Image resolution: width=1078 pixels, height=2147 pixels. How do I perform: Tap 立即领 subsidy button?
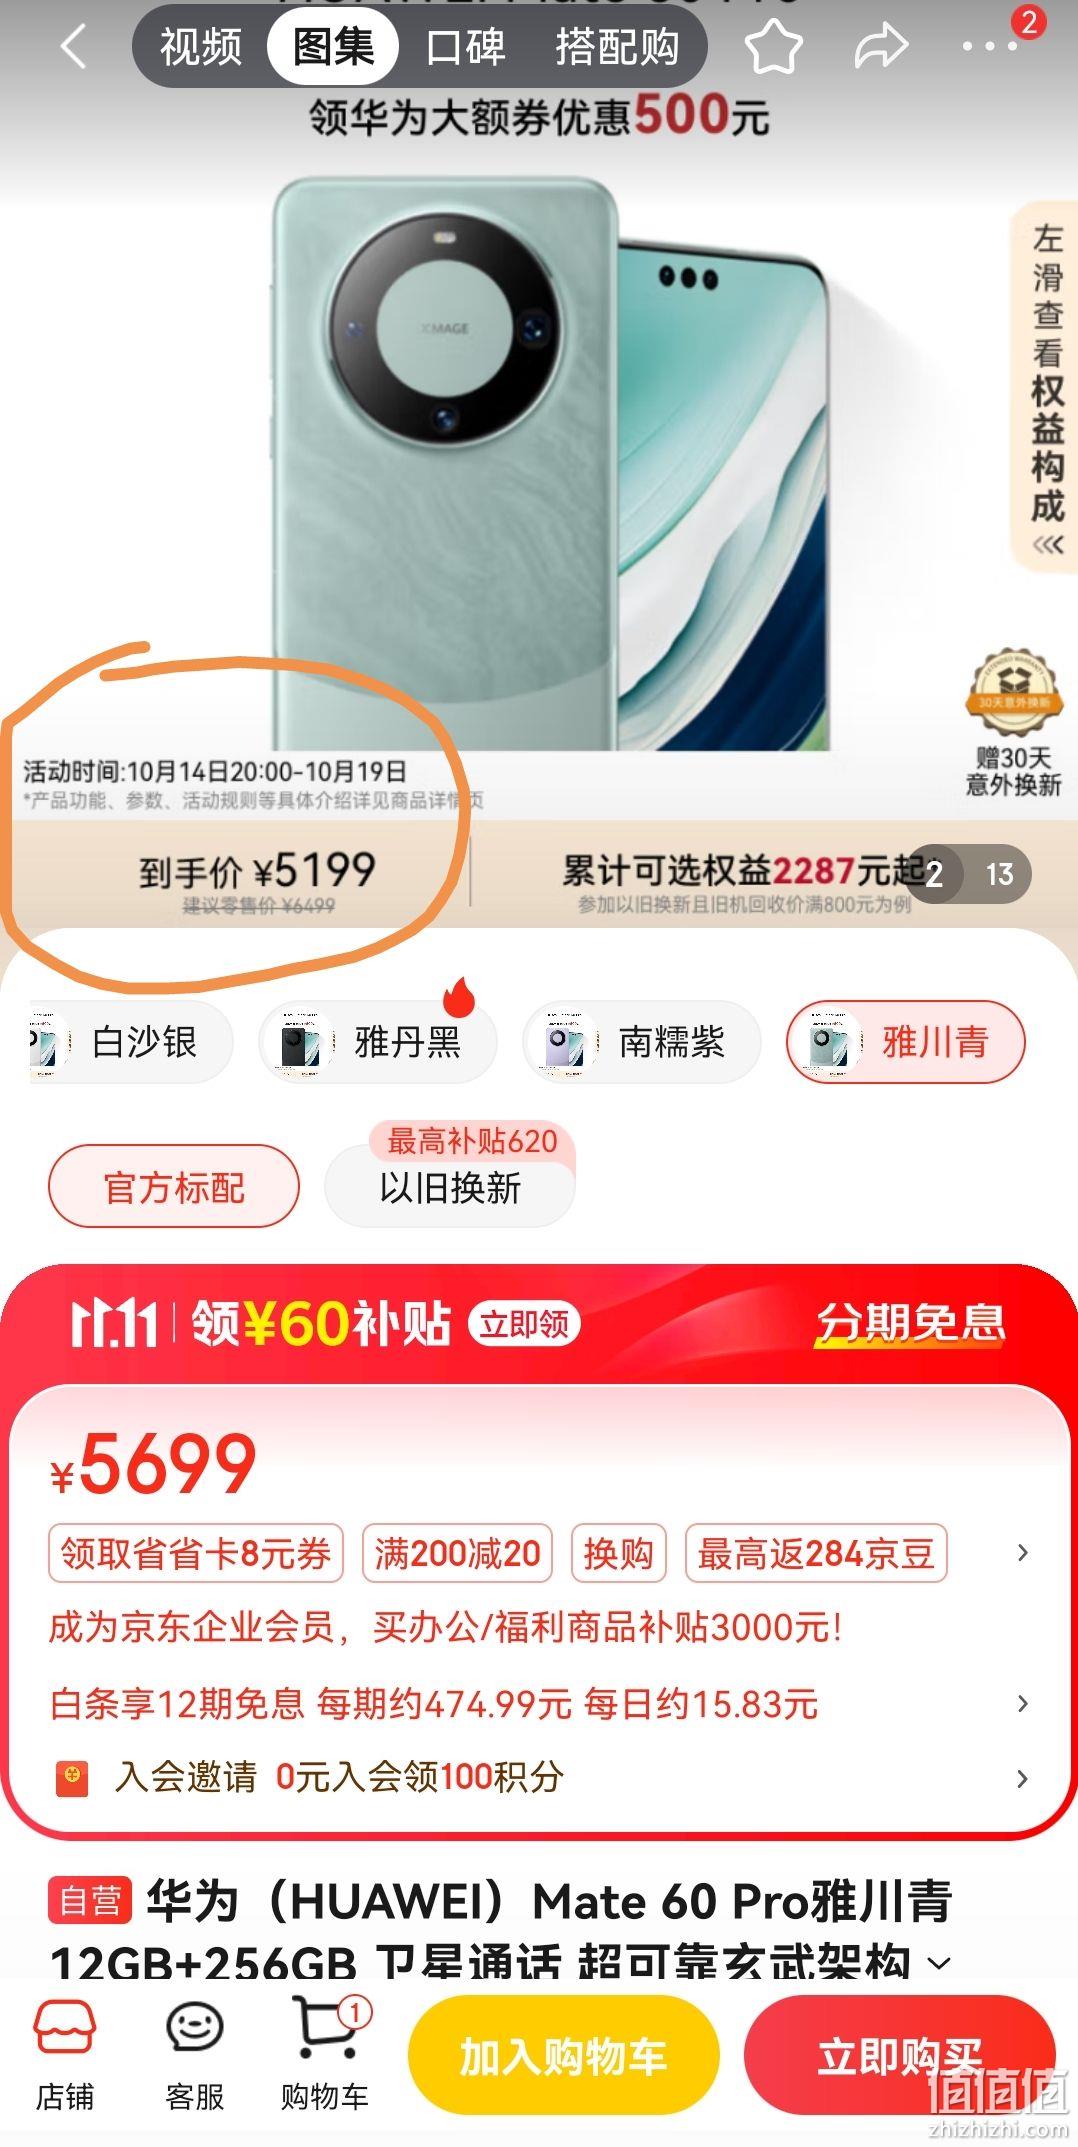click(524, 1324)
